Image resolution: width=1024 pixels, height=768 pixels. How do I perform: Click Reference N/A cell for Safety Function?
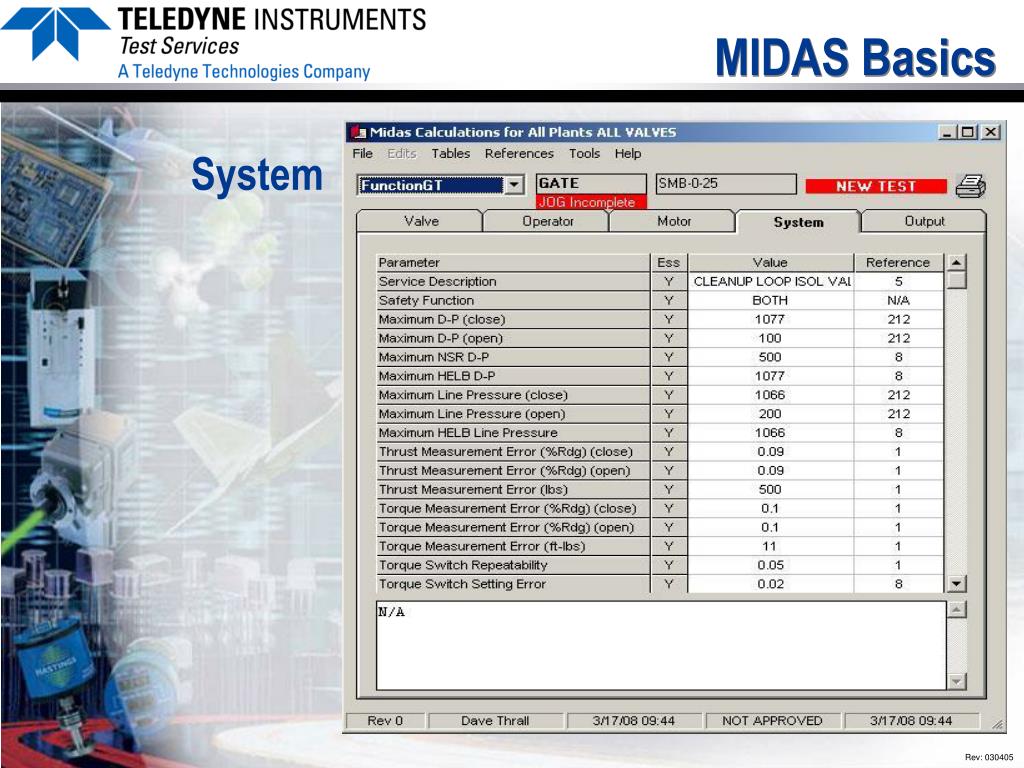898,300
